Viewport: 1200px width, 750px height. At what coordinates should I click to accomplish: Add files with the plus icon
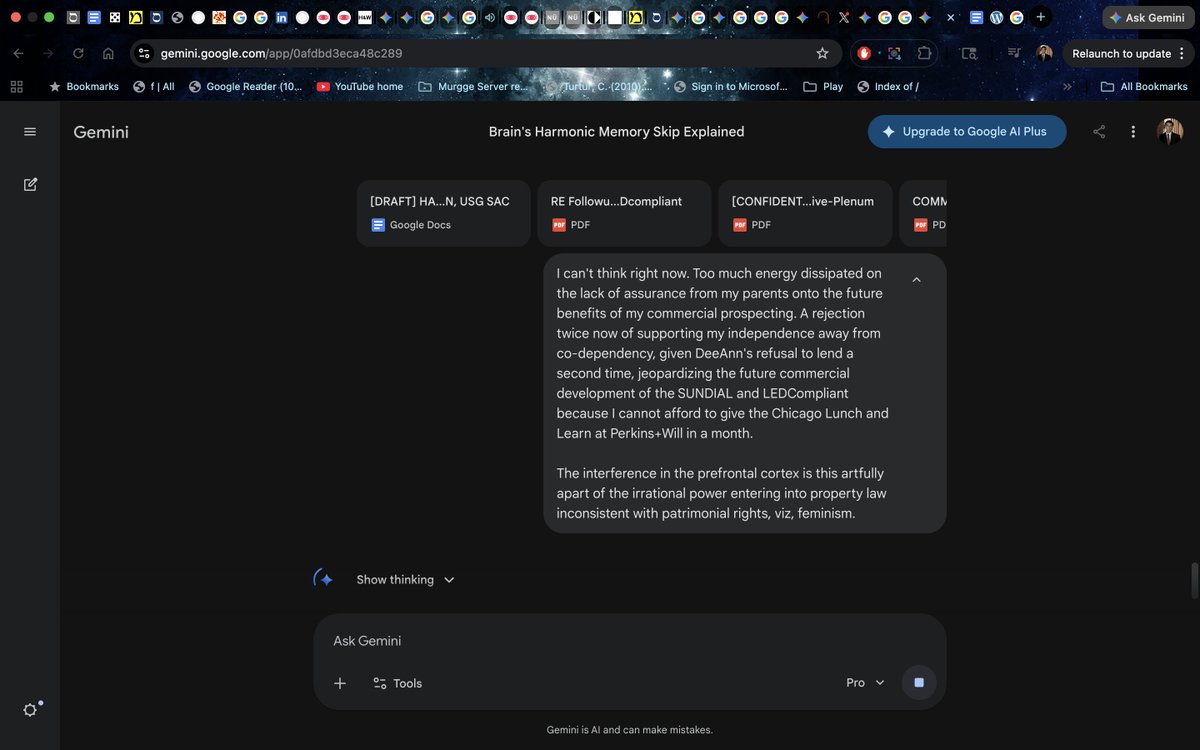pyautogui.click(x=340, y=683)
